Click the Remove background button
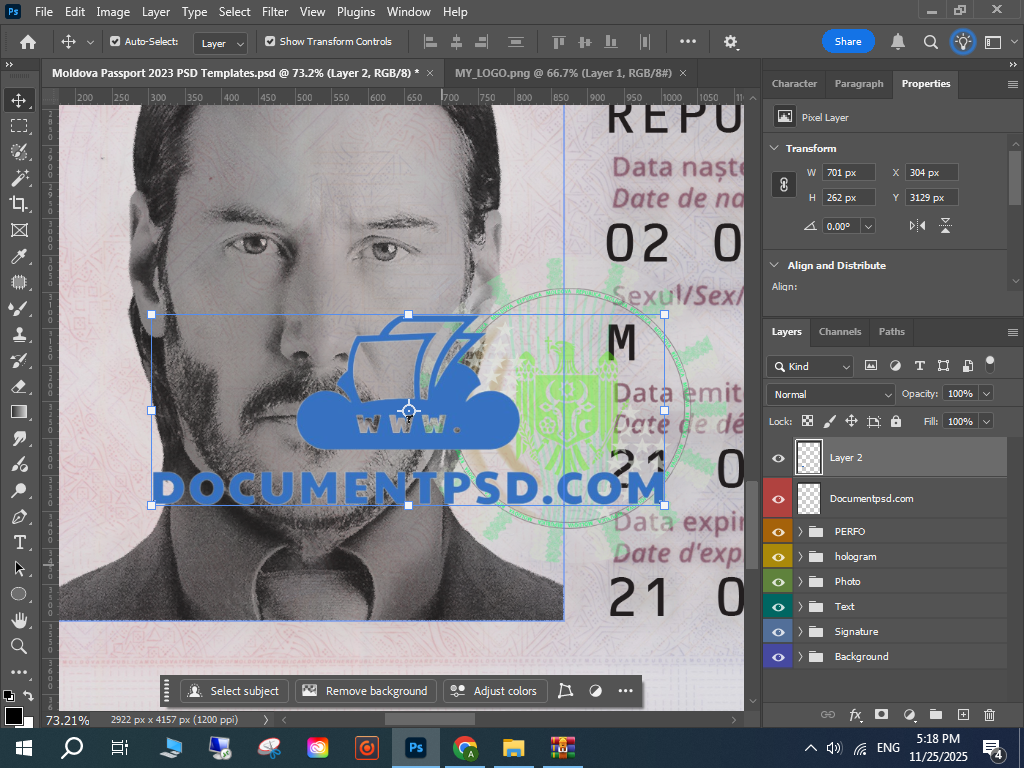Screen dimensions: 1024x768 tap(366, 691)
